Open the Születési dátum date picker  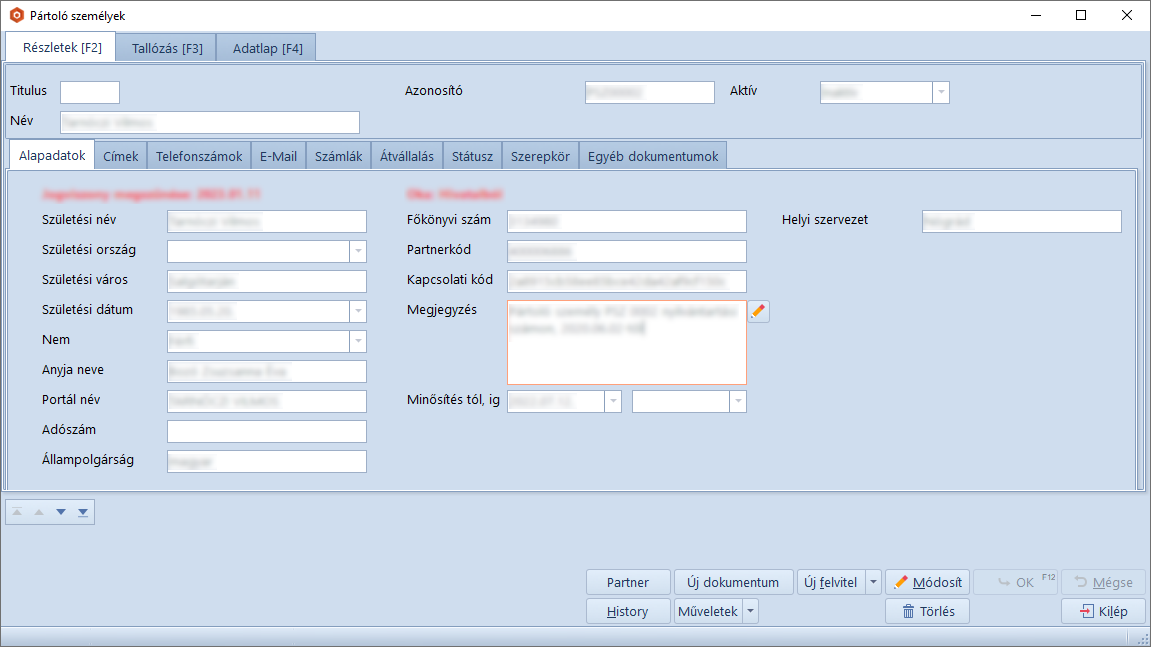(358, 311)
